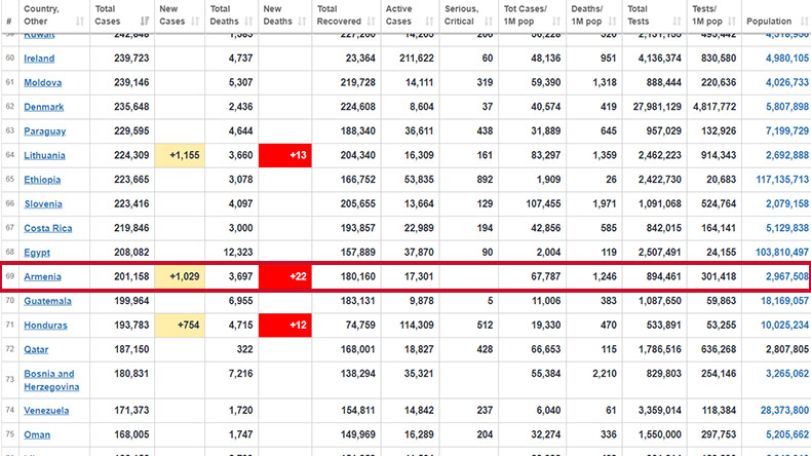Open the Armenia country link

point(42,277)
